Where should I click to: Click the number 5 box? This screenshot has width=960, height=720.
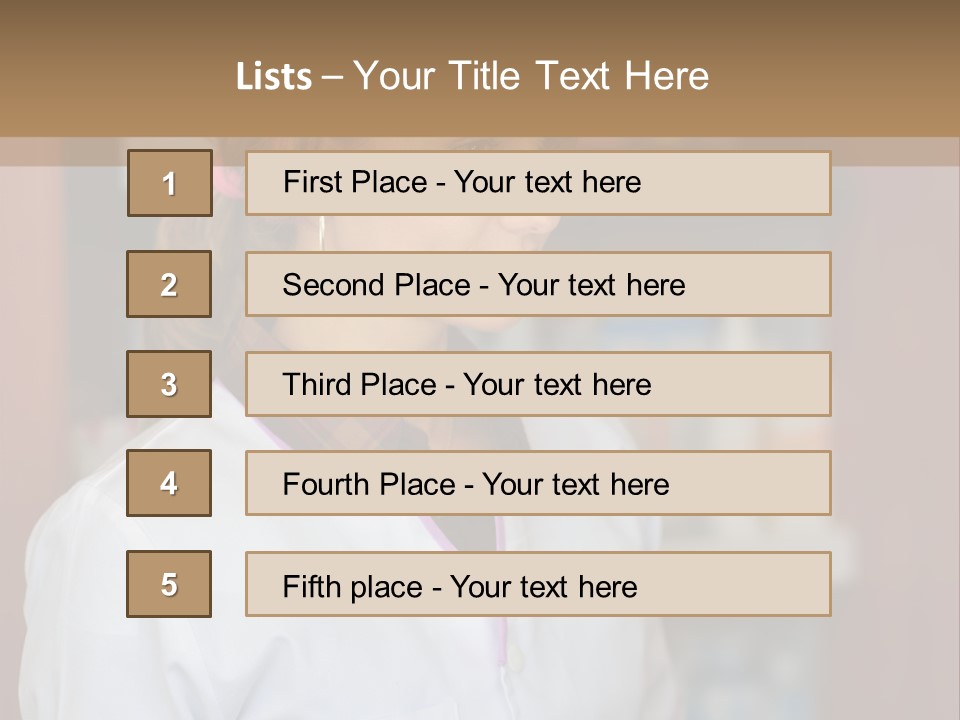tap(169, 584)
